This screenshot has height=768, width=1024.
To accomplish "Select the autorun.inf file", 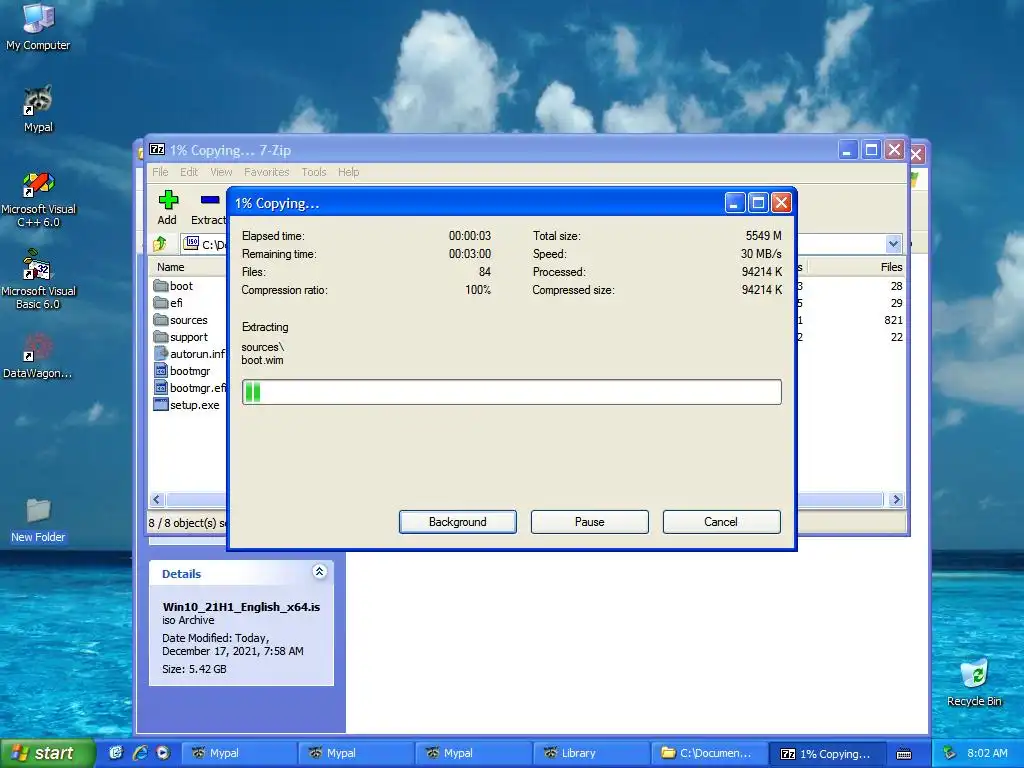I will pyautogui.click(x=189, y=354).
